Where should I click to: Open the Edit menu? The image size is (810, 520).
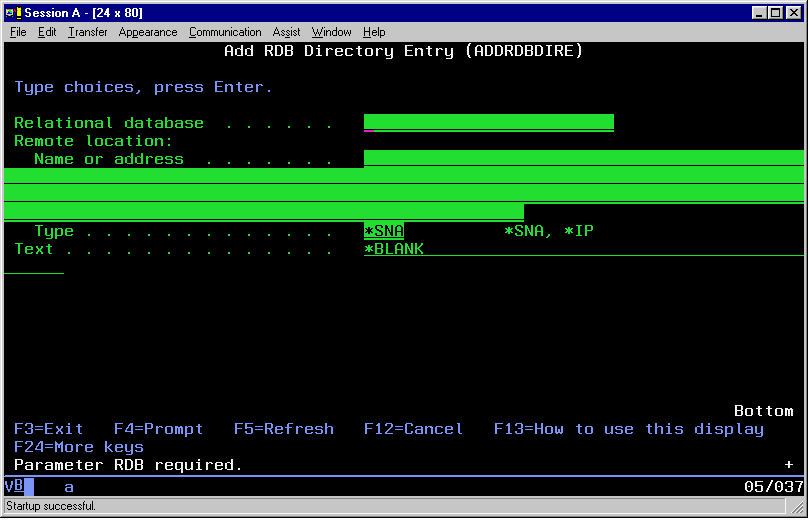click(x=47, y=32)
